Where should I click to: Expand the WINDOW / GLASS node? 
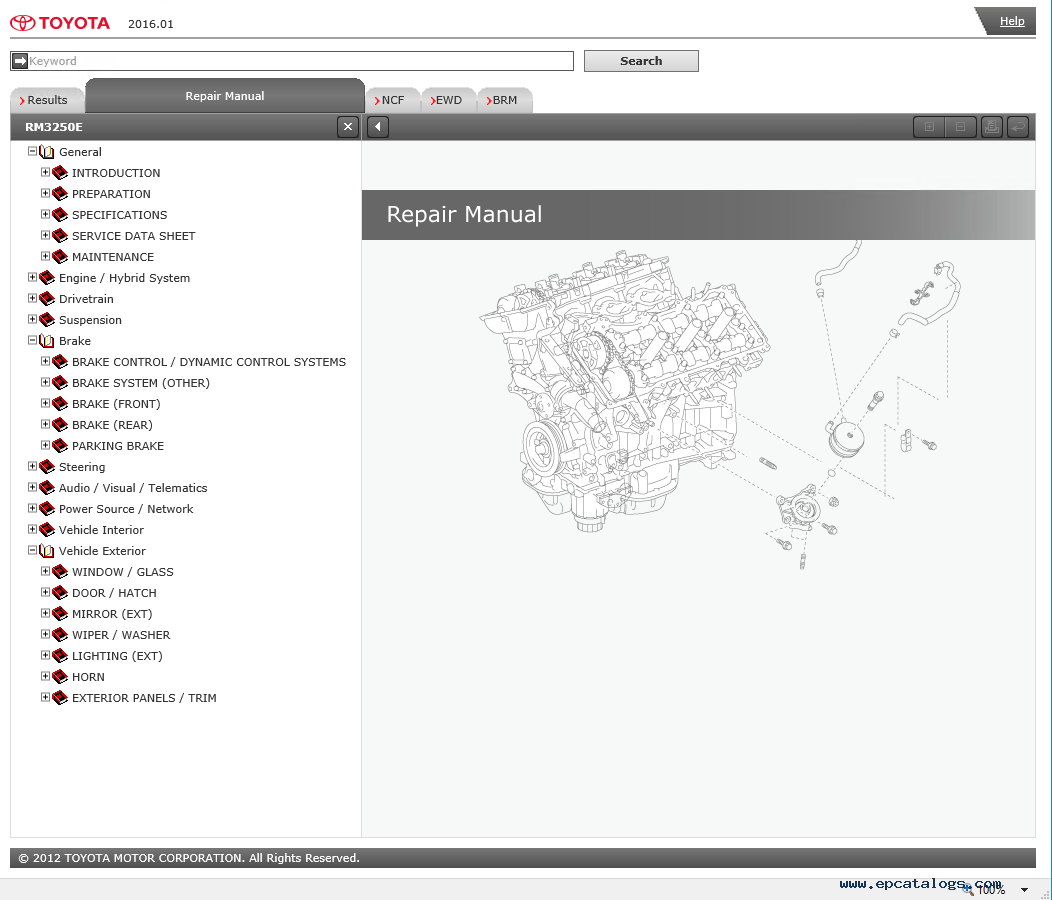tap(45, 571)
